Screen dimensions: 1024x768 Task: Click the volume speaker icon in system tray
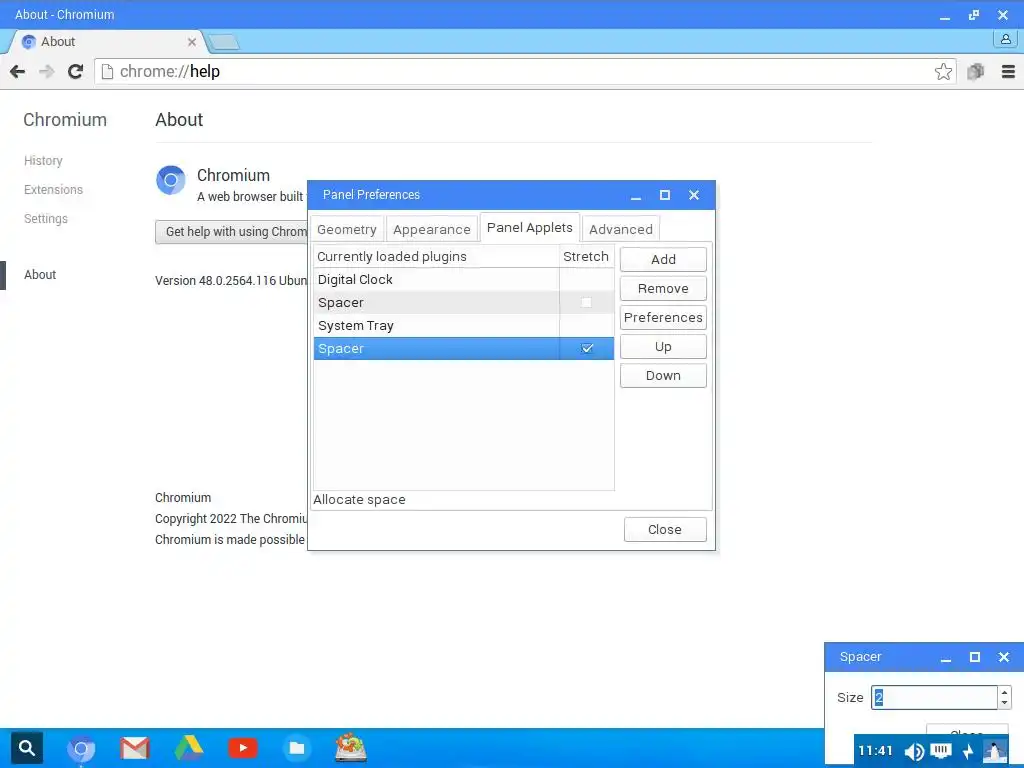pos(914,752)
